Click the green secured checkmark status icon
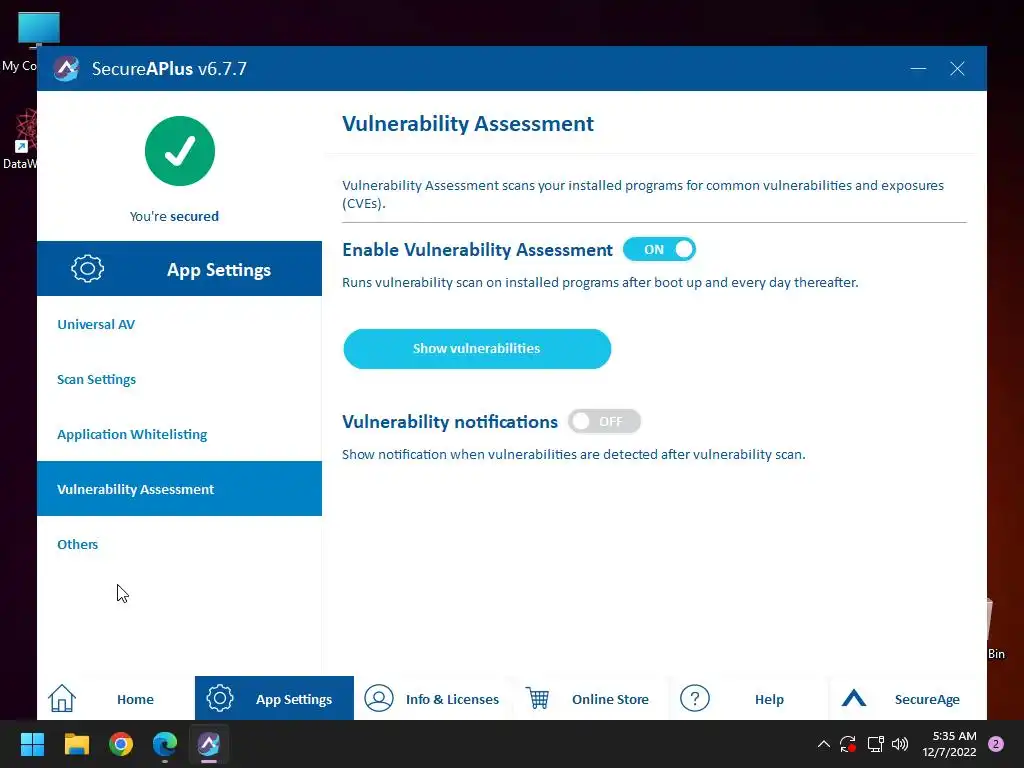 (x=180, y=151)
